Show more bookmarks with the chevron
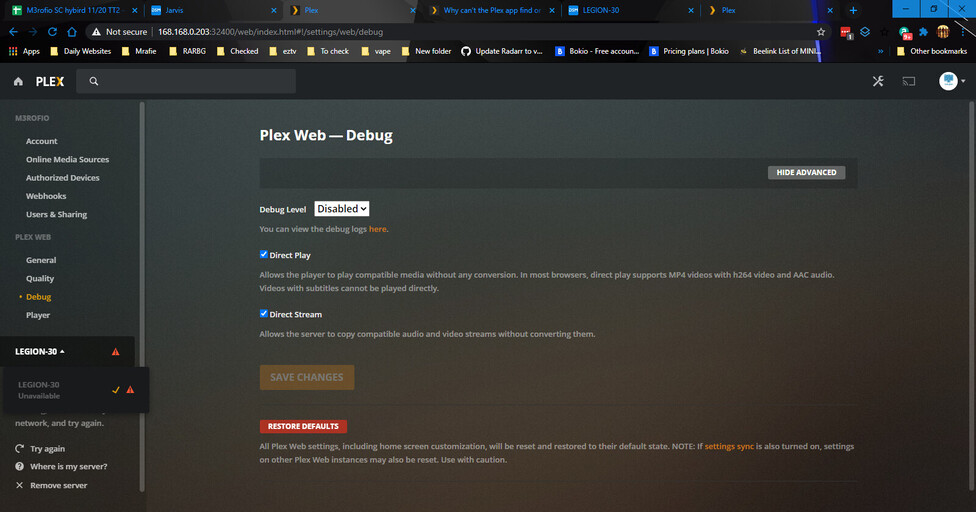The height and width of the screenshot is (512, 976). coord(880,52)
